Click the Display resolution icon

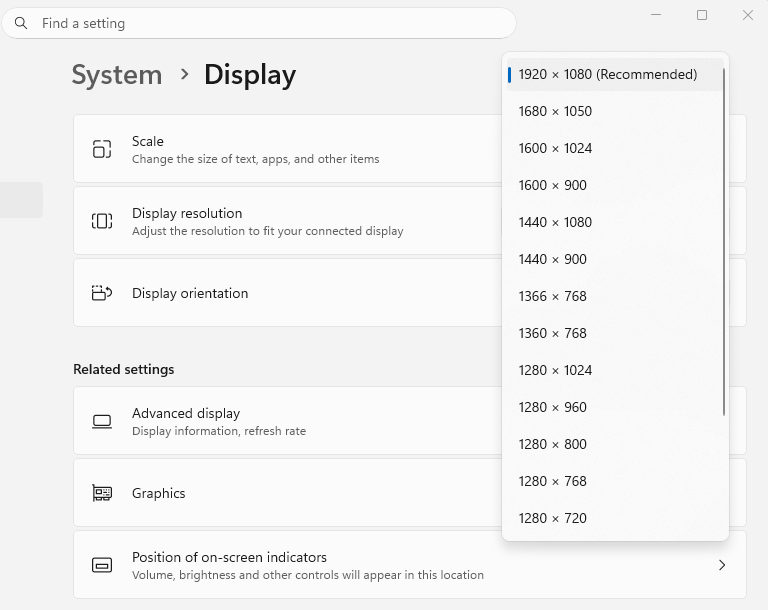point(102,221)
